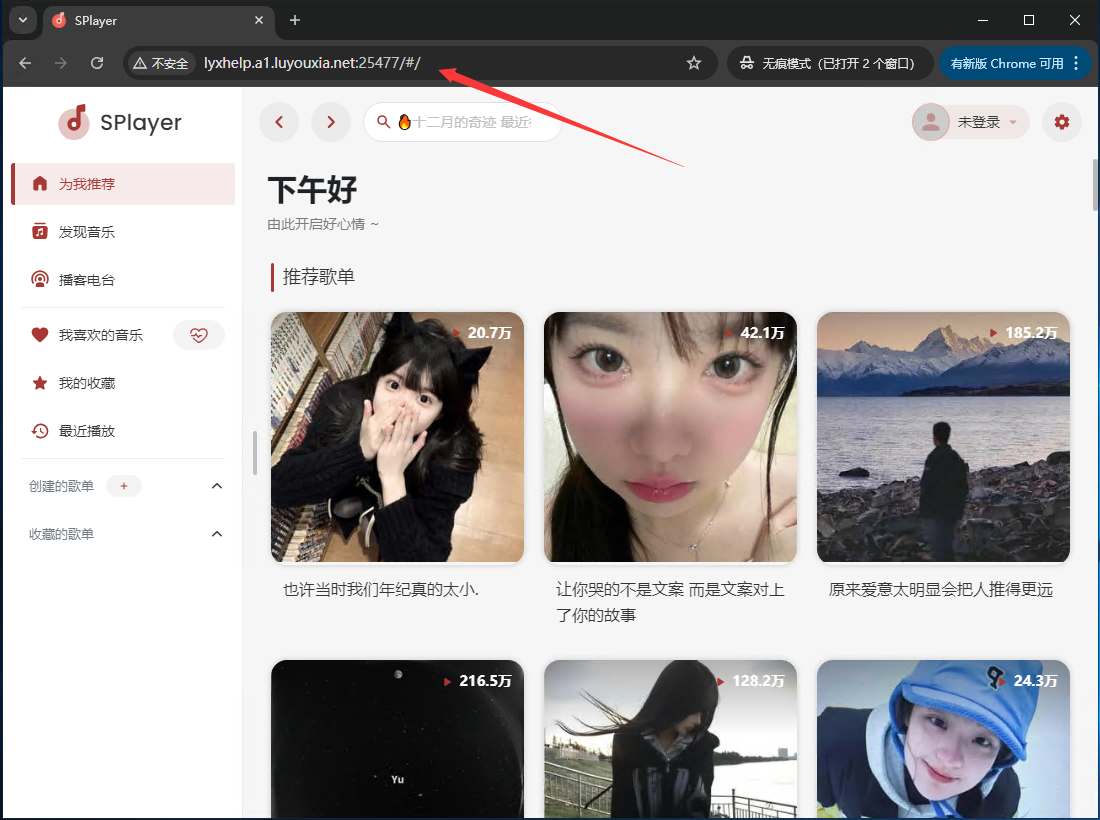Open the 原来爱意太明显会把人推得更远 playlist link
The image size is (1100, 820).
[941, 590]
